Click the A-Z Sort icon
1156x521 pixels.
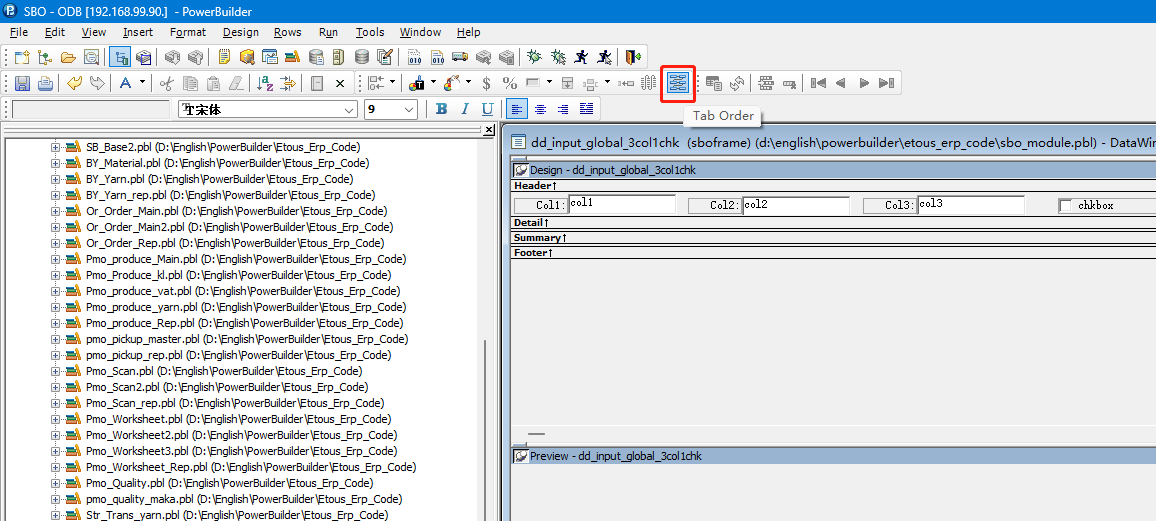click(265, 83)
